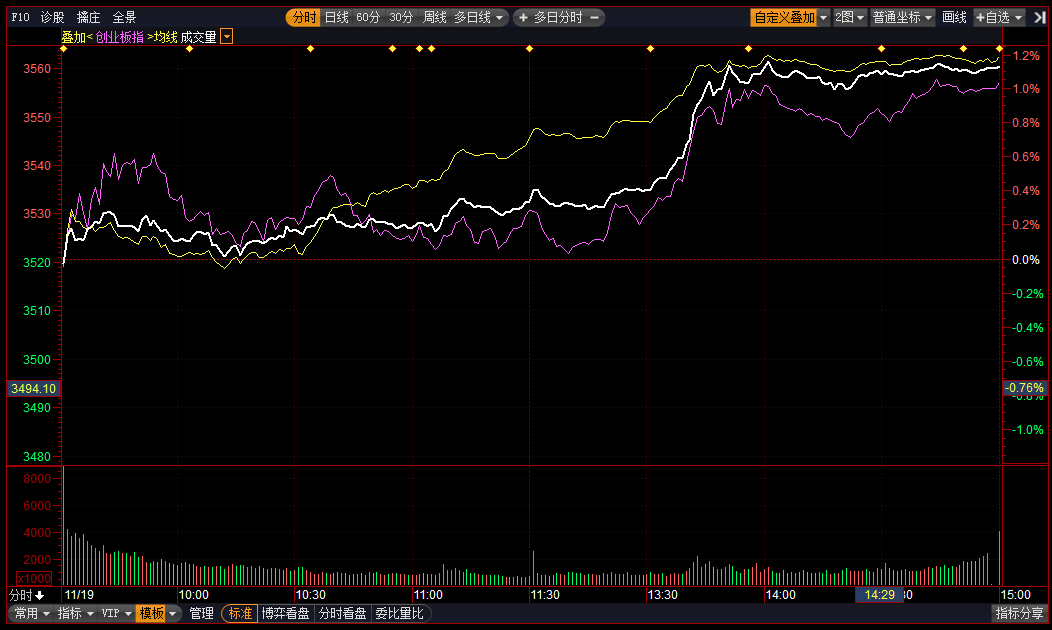The height and width of the screenshot is (630, 1052).
Task: Click the collapse arrow icon at top right
Action: point(1040,17)
